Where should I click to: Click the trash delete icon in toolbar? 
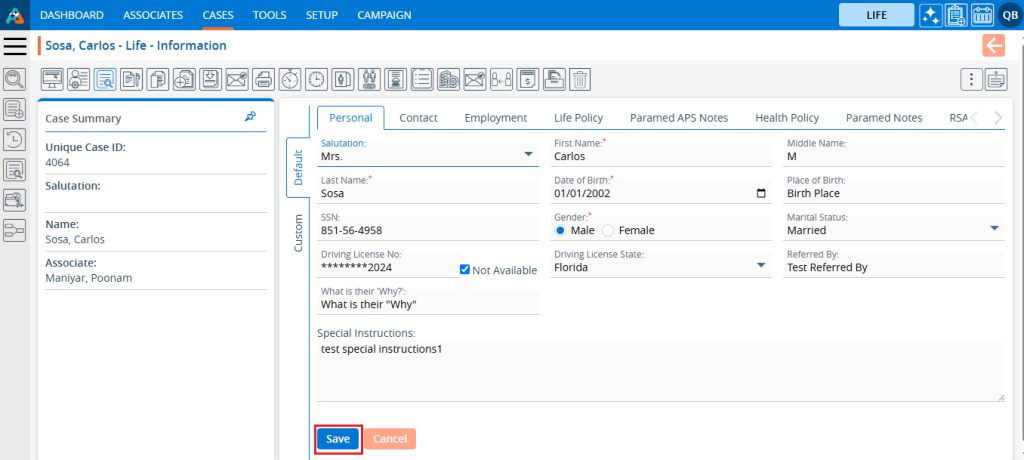[580, 79]
